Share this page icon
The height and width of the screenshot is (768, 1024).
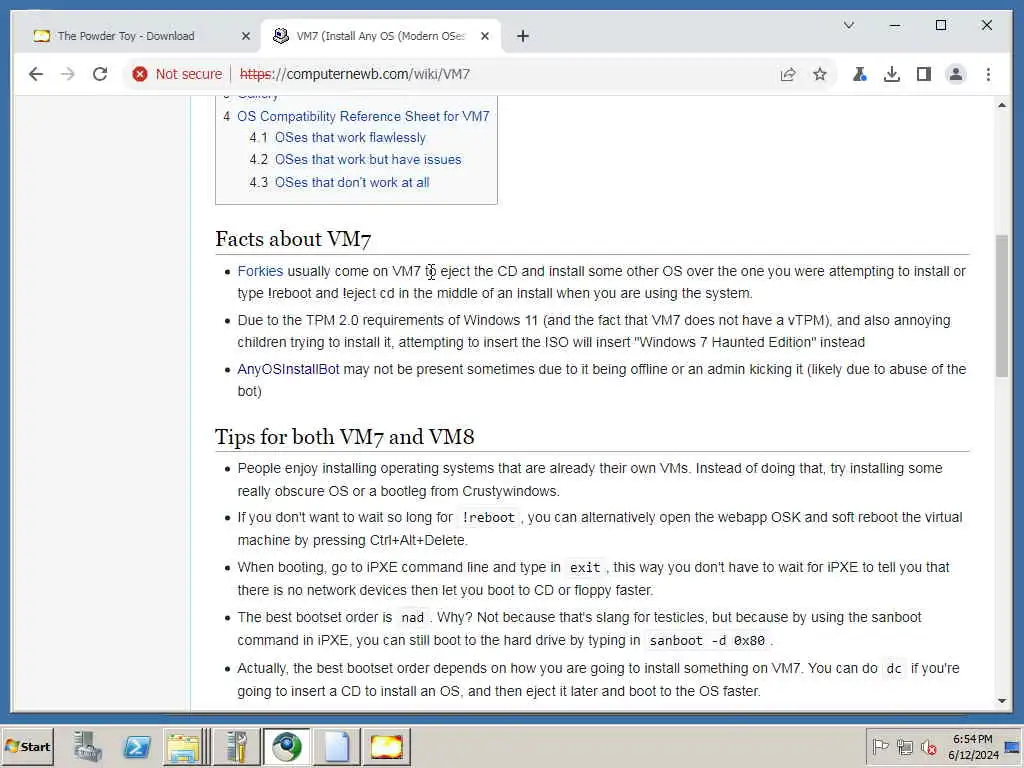click(788, 74)
